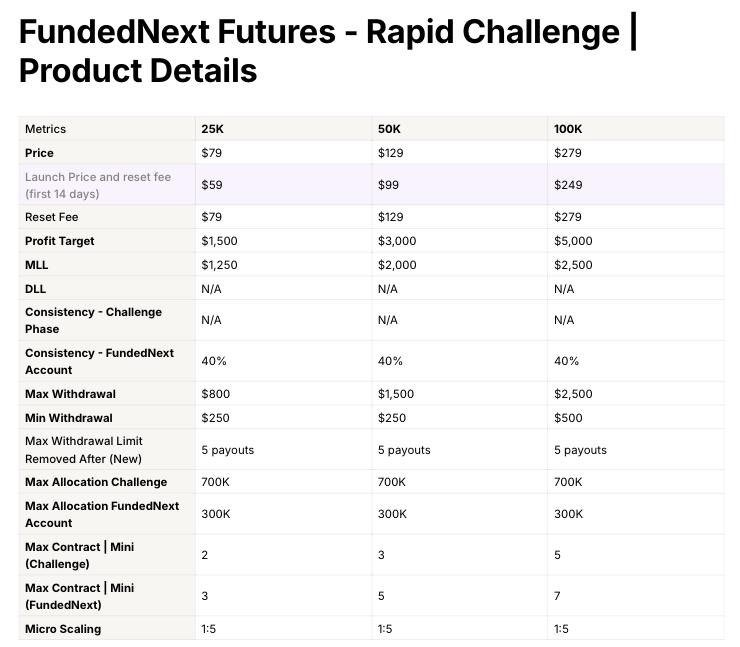Click the 300K cell under 50K
Image resolution: width=740 pixels, height=647 pixels.
point(392,514)
